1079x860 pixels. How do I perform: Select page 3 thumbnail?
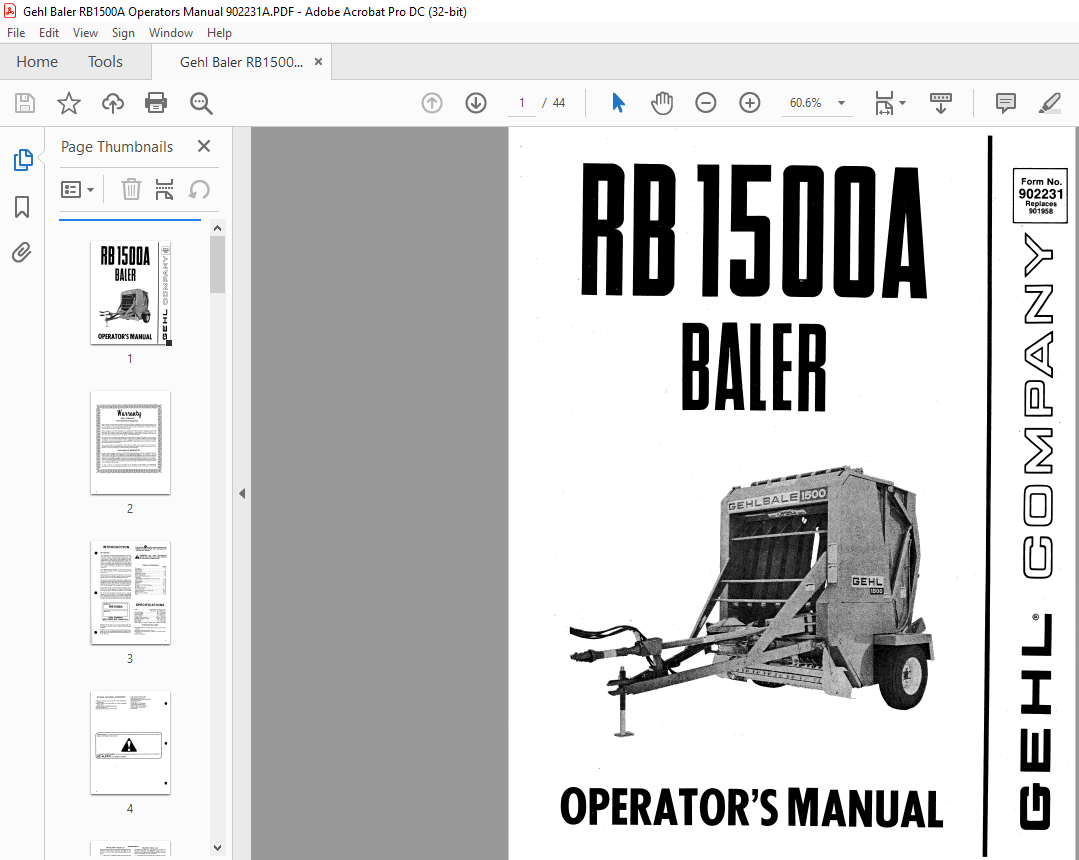130,592
